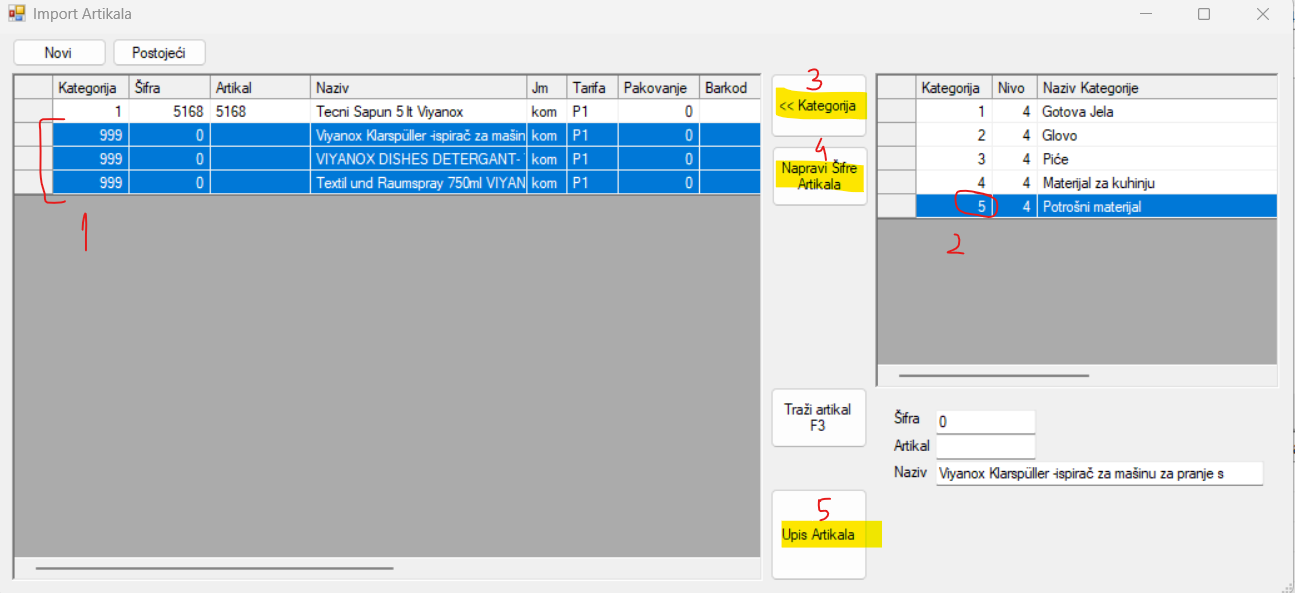Click the Postojeći button

159,52
